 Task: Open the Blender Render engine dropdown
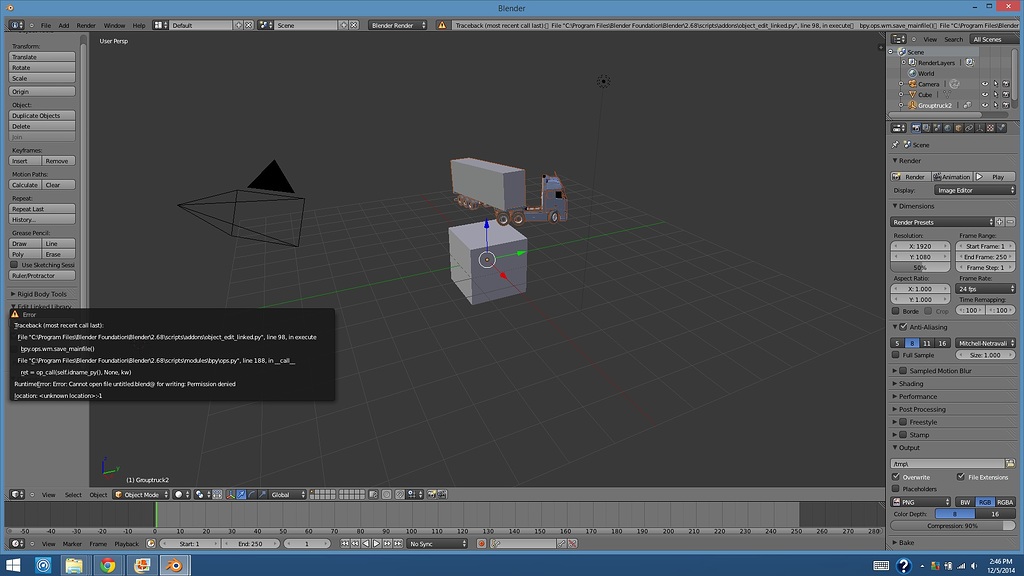tap(398, 25)
